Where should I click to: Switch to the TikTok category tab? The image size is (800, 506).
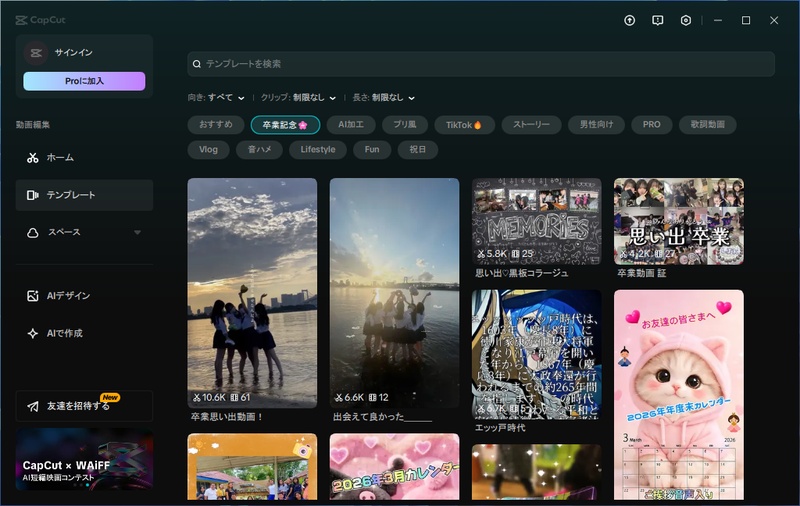[464, 125]
